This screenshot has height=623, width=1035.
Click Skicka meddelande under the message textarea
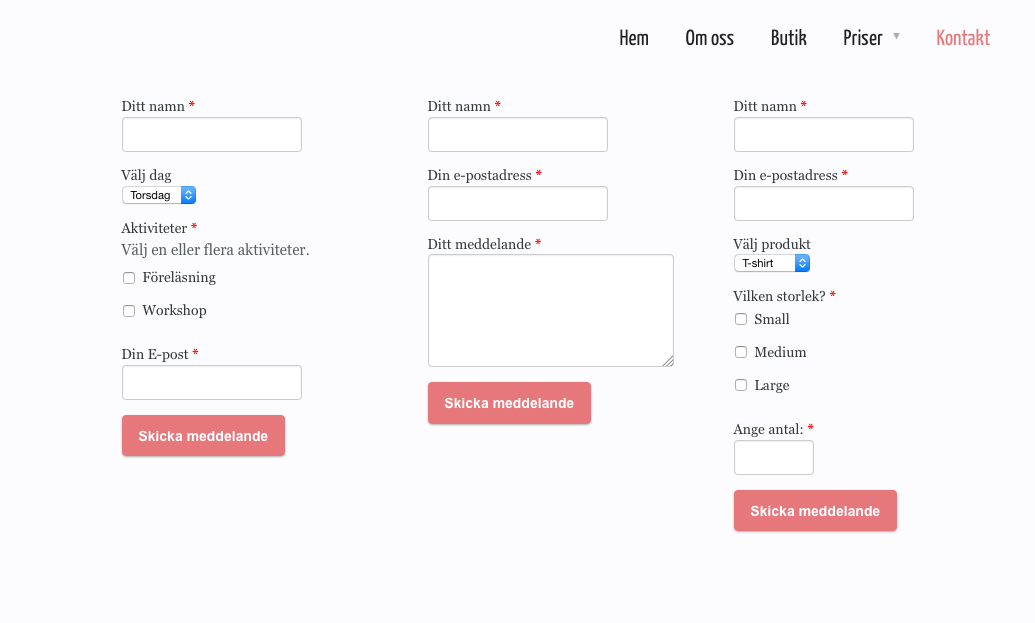[x=509, y=403]
